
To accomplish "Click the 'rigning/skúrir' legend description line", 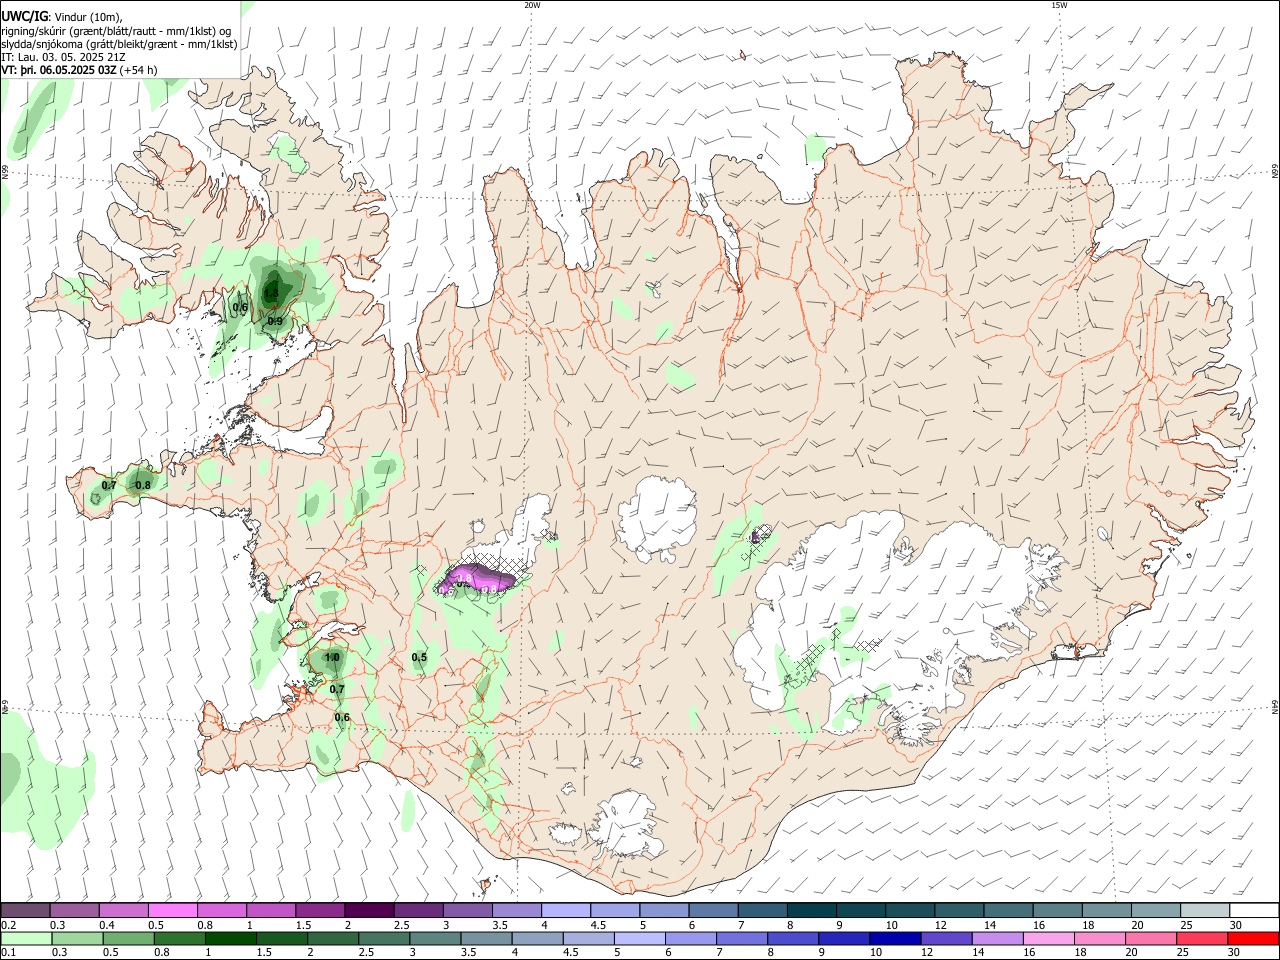I will [x=118, y=30].
